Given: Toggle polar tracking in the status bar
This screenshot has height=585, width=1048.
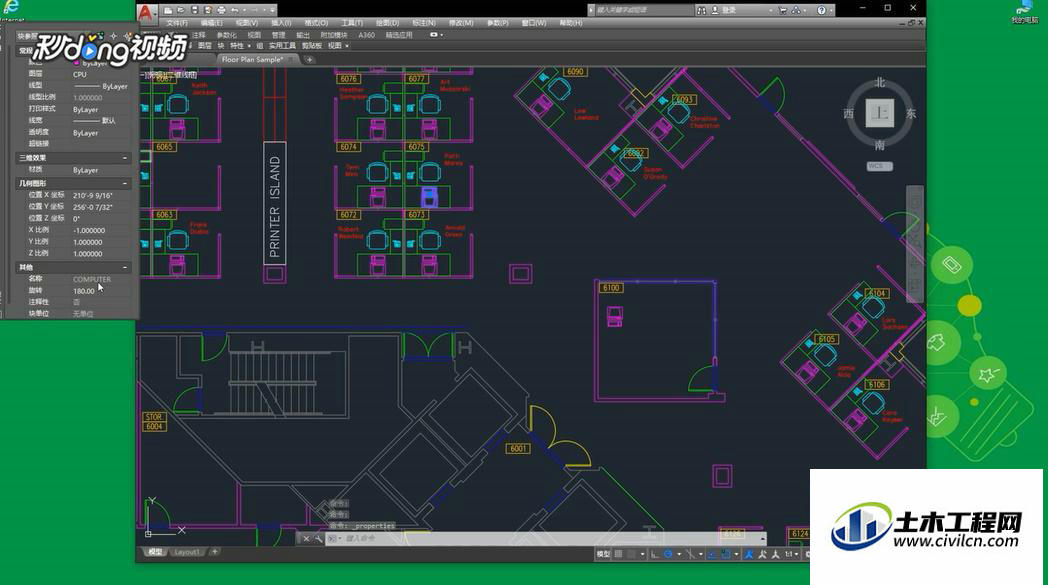Looking at the screenshot, I should [x=668, y=554].
